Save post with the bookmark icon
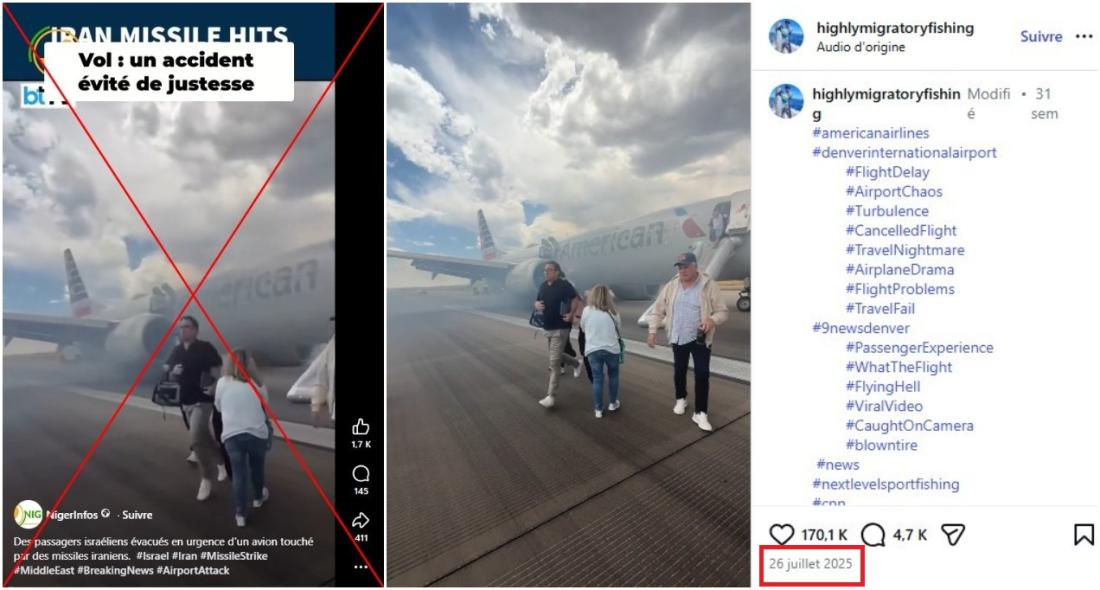 tap(1083, 535)
